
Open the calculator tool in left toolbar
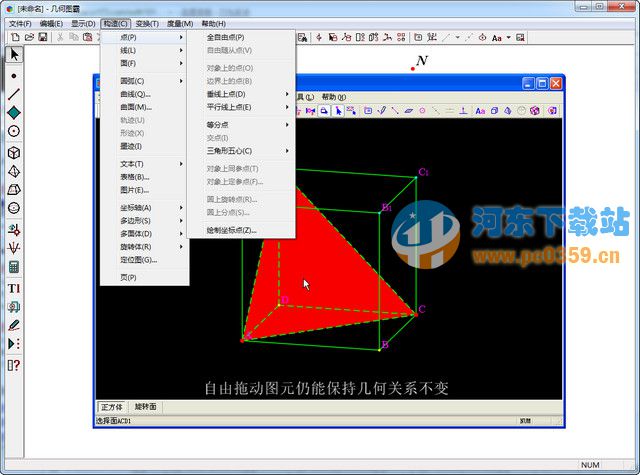14,267
